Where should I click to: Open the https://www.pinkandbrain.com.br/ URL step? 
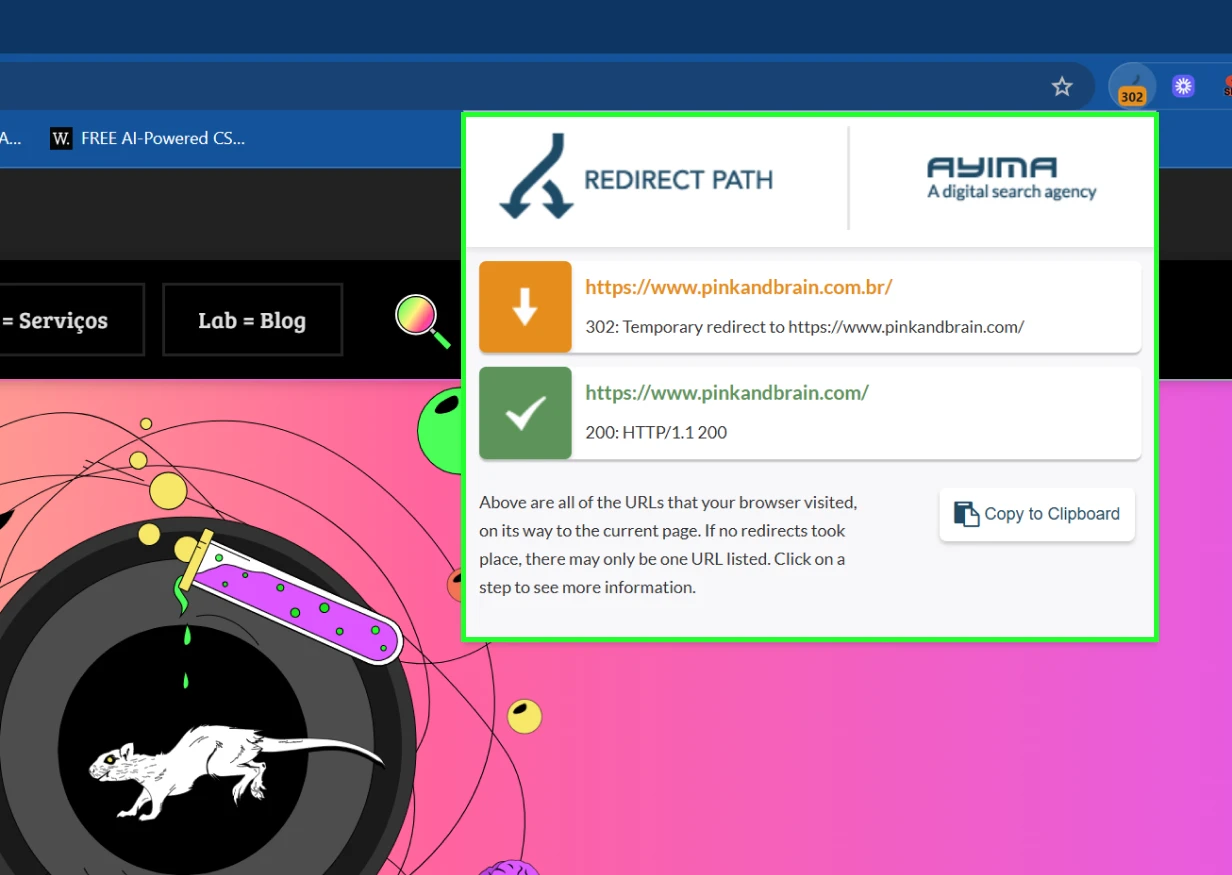point(738,287)
